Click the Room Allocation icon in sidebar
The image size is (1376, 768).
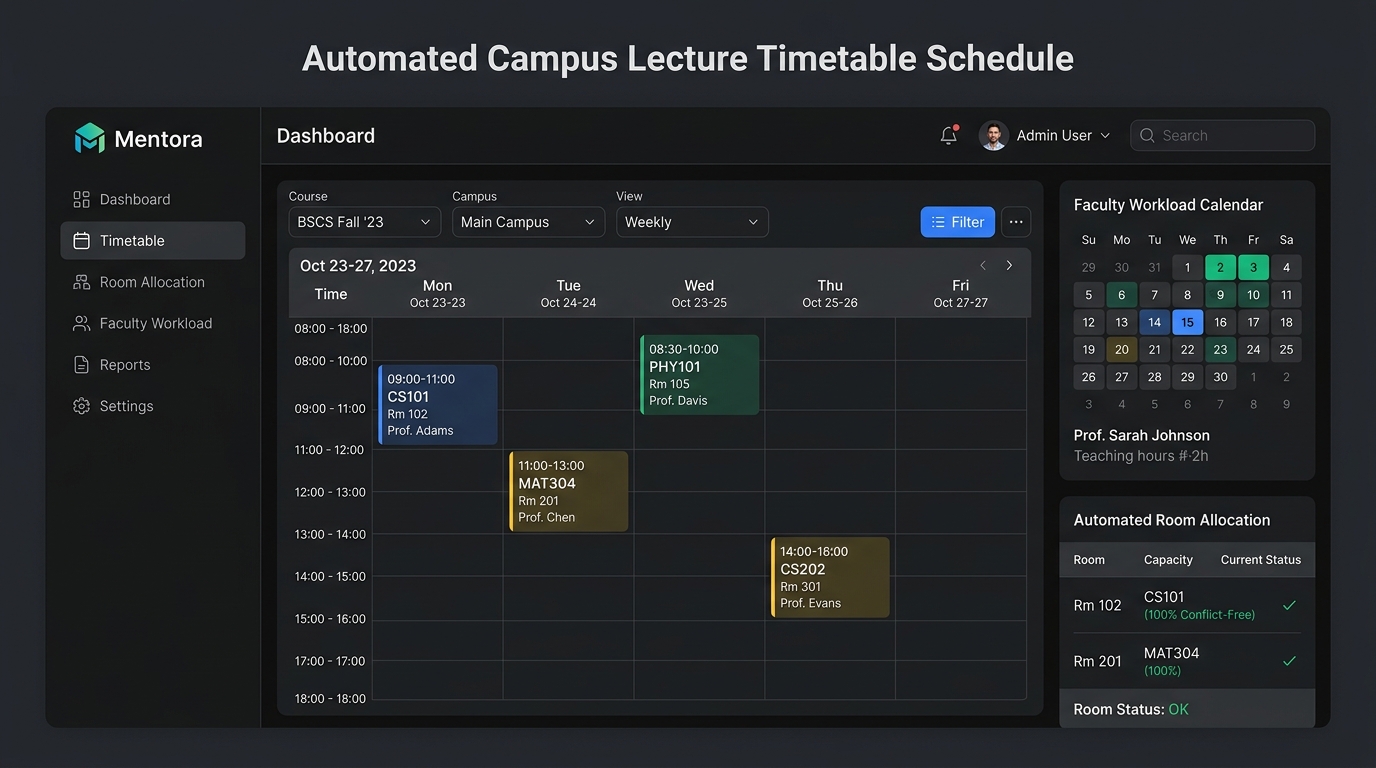(82, 282)
